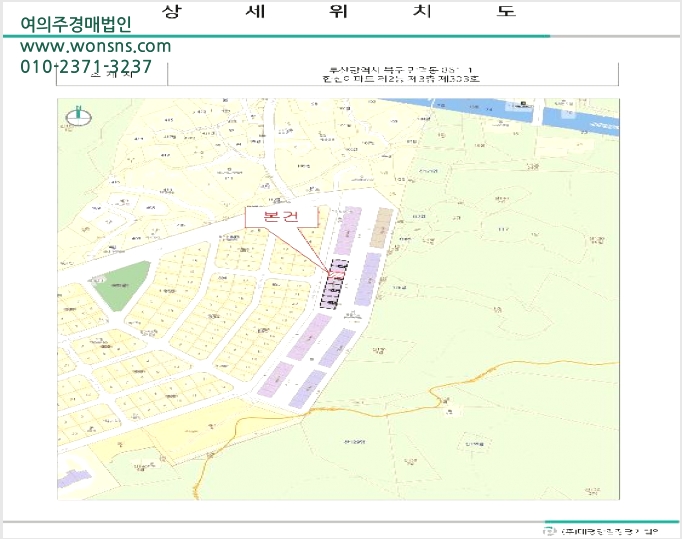This screenshot has height=539, width=682.
Task: Click the dashed subject building on map
Action: 334,285
